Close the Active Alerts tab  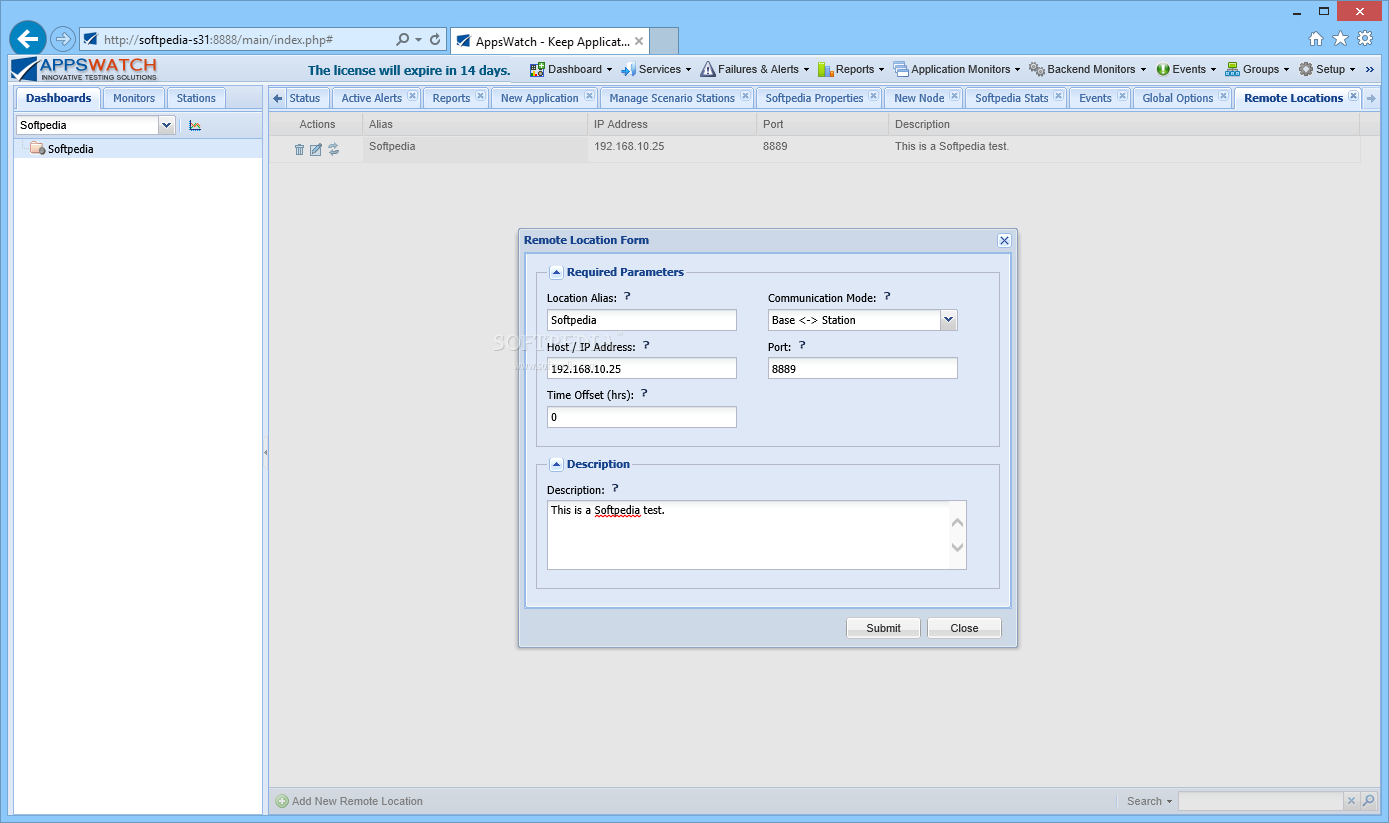tap(412, 96)
